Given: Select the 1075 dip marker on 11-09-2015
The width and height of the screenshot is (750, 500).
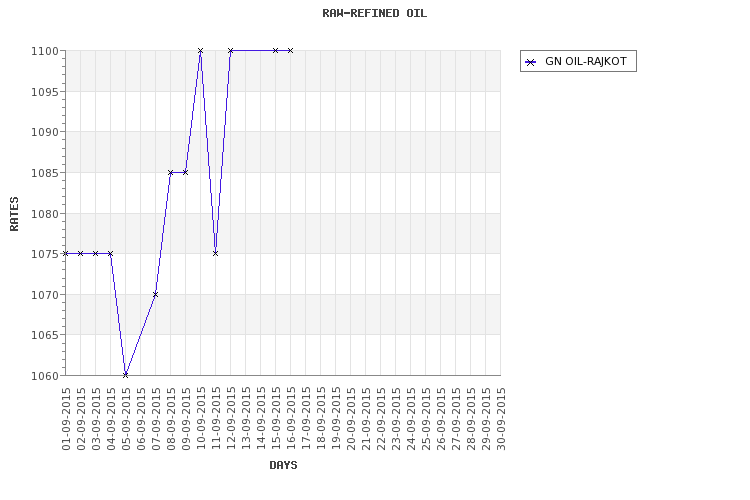Looking at the screenshot, I should click(x=215, y=253).
